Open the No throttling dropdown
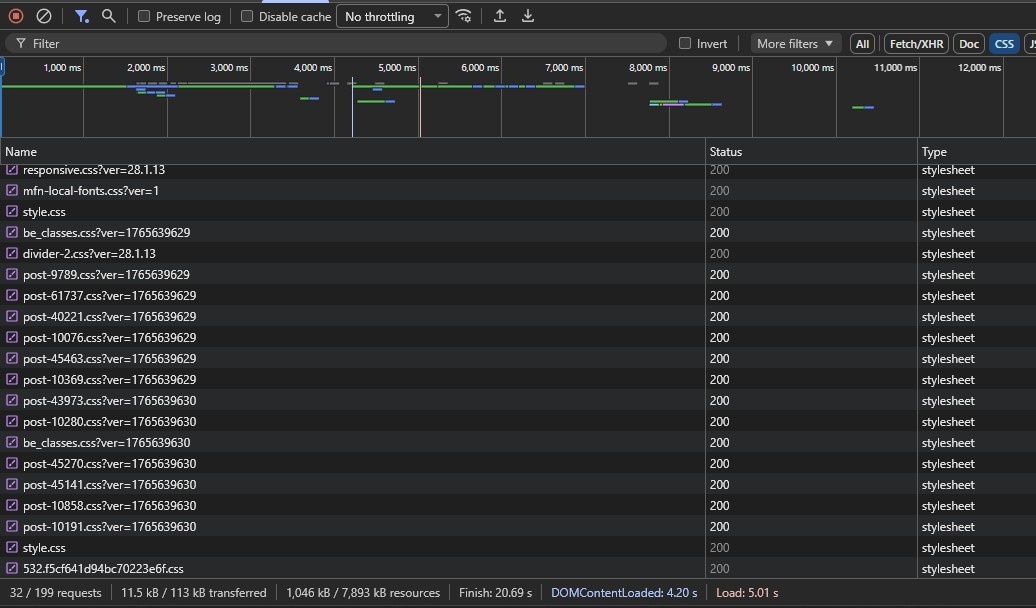The height and width of the screenshot is (608, 1036). coord(392,17)
